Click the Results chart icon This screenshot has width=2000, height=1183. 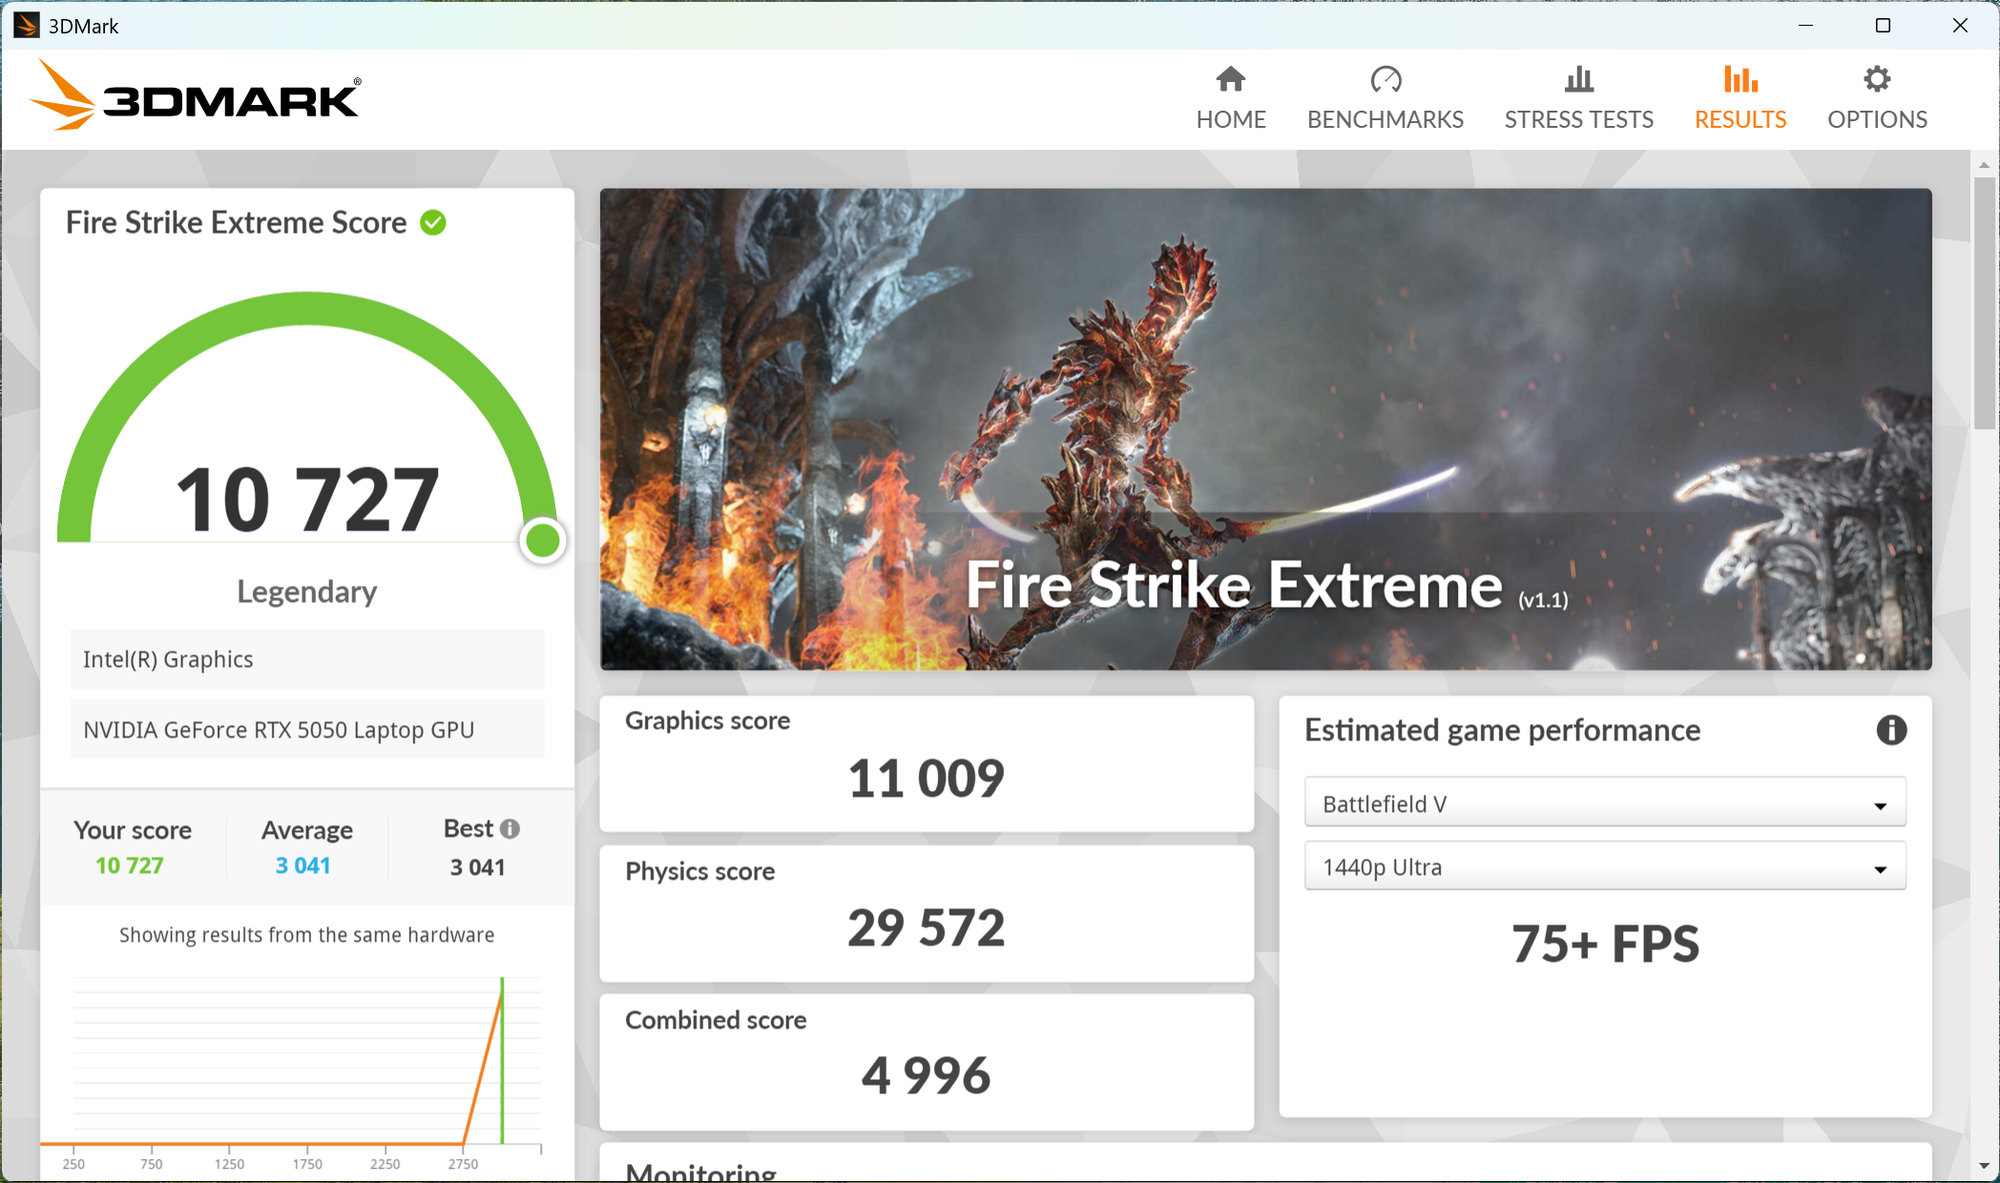point(1741,79)
